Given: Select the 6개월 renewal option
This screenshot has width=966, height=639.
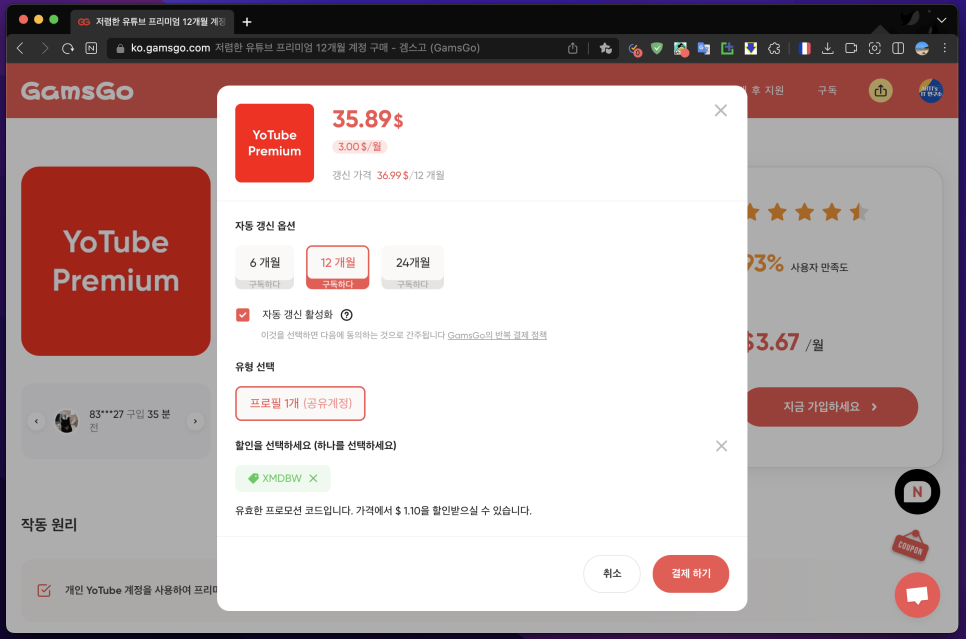Looking at the screenshot, I should [264, 267].
